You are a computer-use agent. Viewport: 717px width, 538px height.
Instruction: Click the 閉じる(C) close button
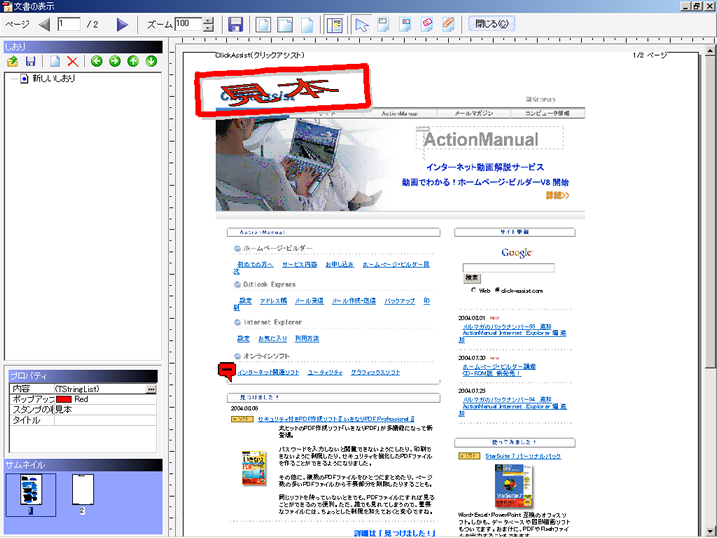(x=492, y=24)
